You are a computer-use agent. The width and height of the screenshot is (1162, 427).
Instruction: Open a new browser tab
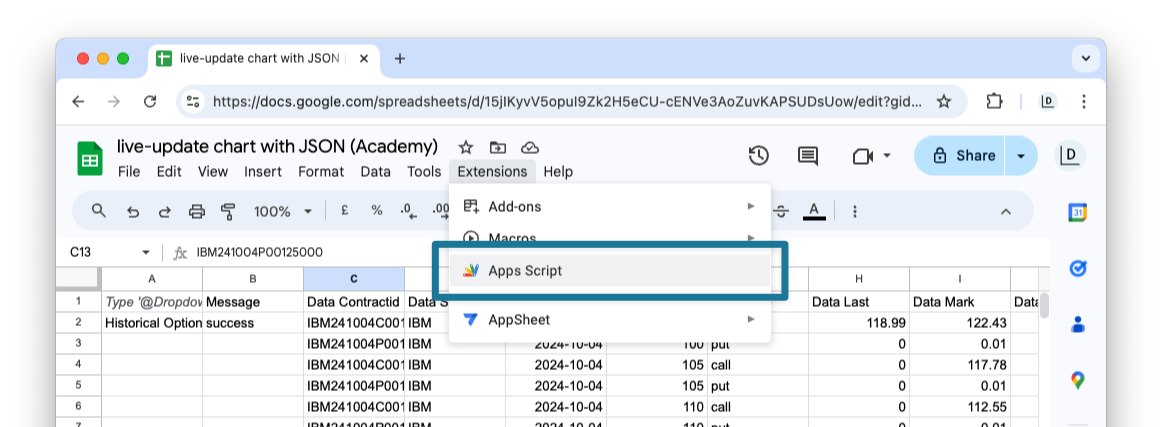tap(399, 59)
